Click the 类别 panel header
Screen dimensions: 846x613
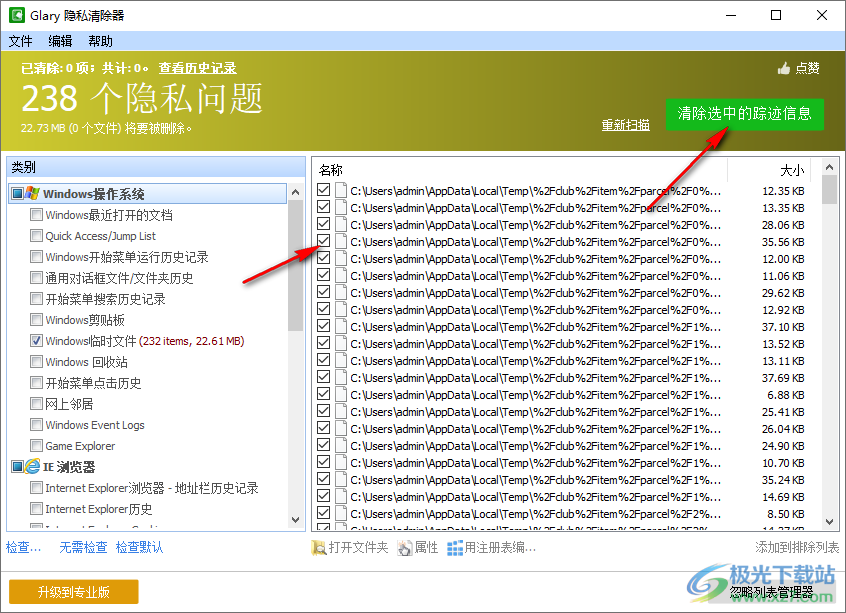pos(156,167)
